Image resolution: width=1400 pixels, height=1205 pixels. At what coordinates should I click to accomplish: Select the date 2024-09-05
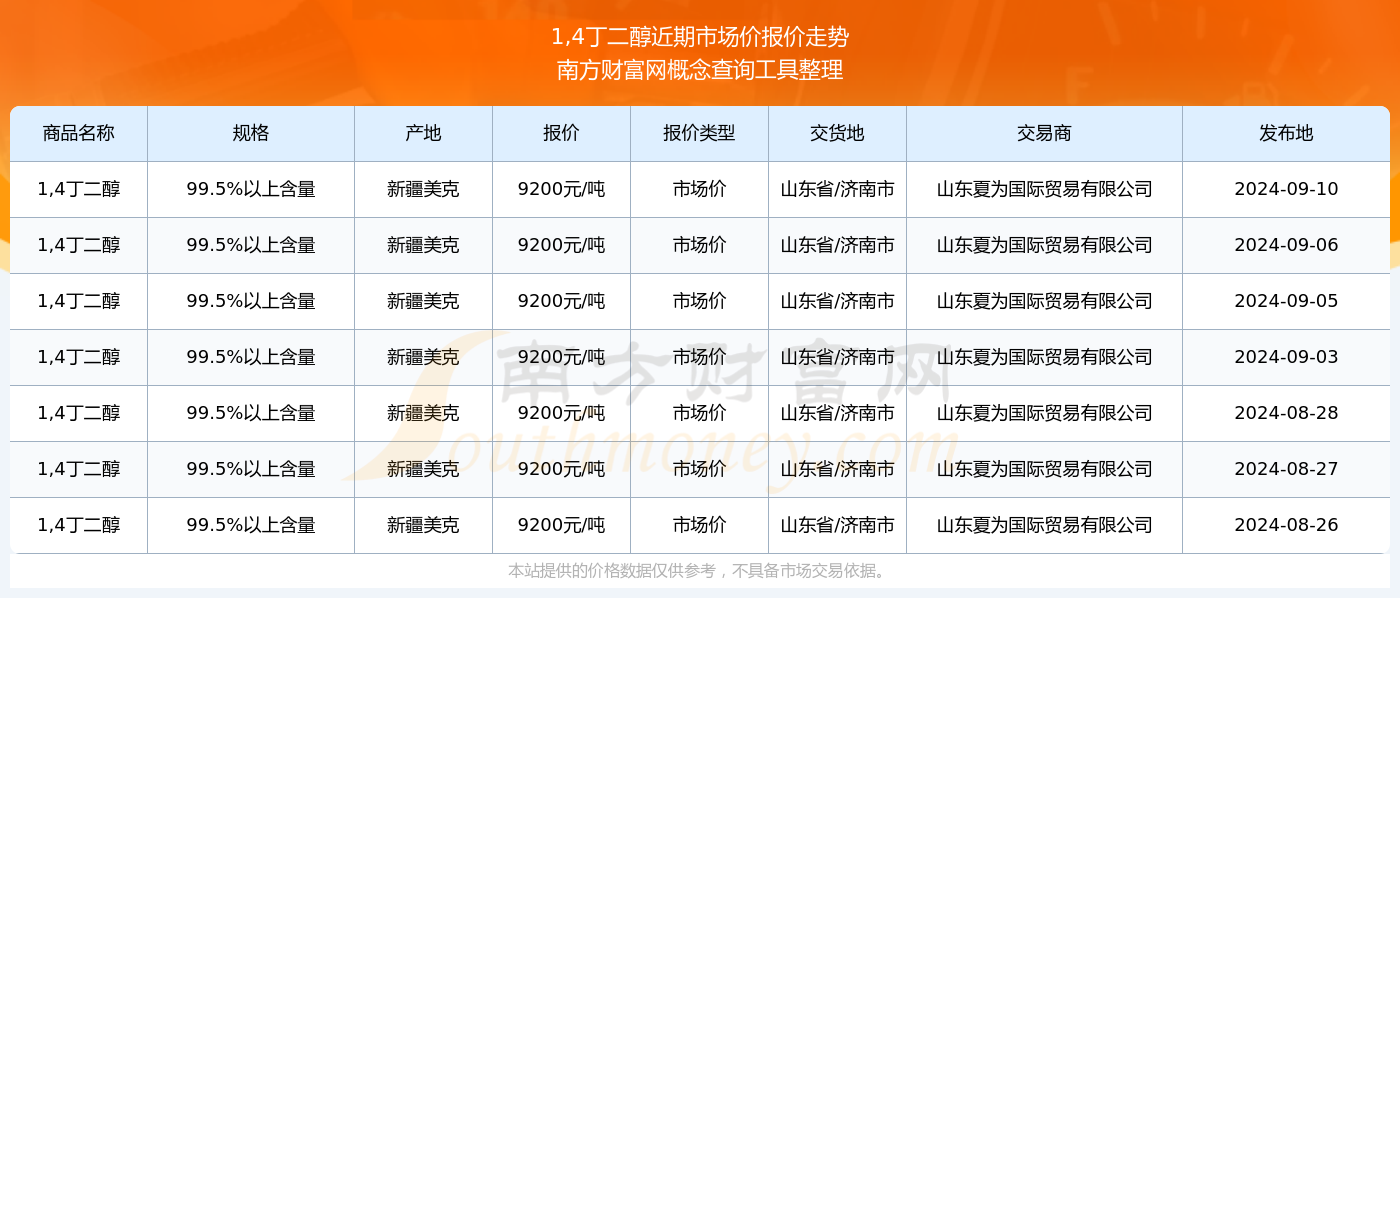[x=1286, y=301]
